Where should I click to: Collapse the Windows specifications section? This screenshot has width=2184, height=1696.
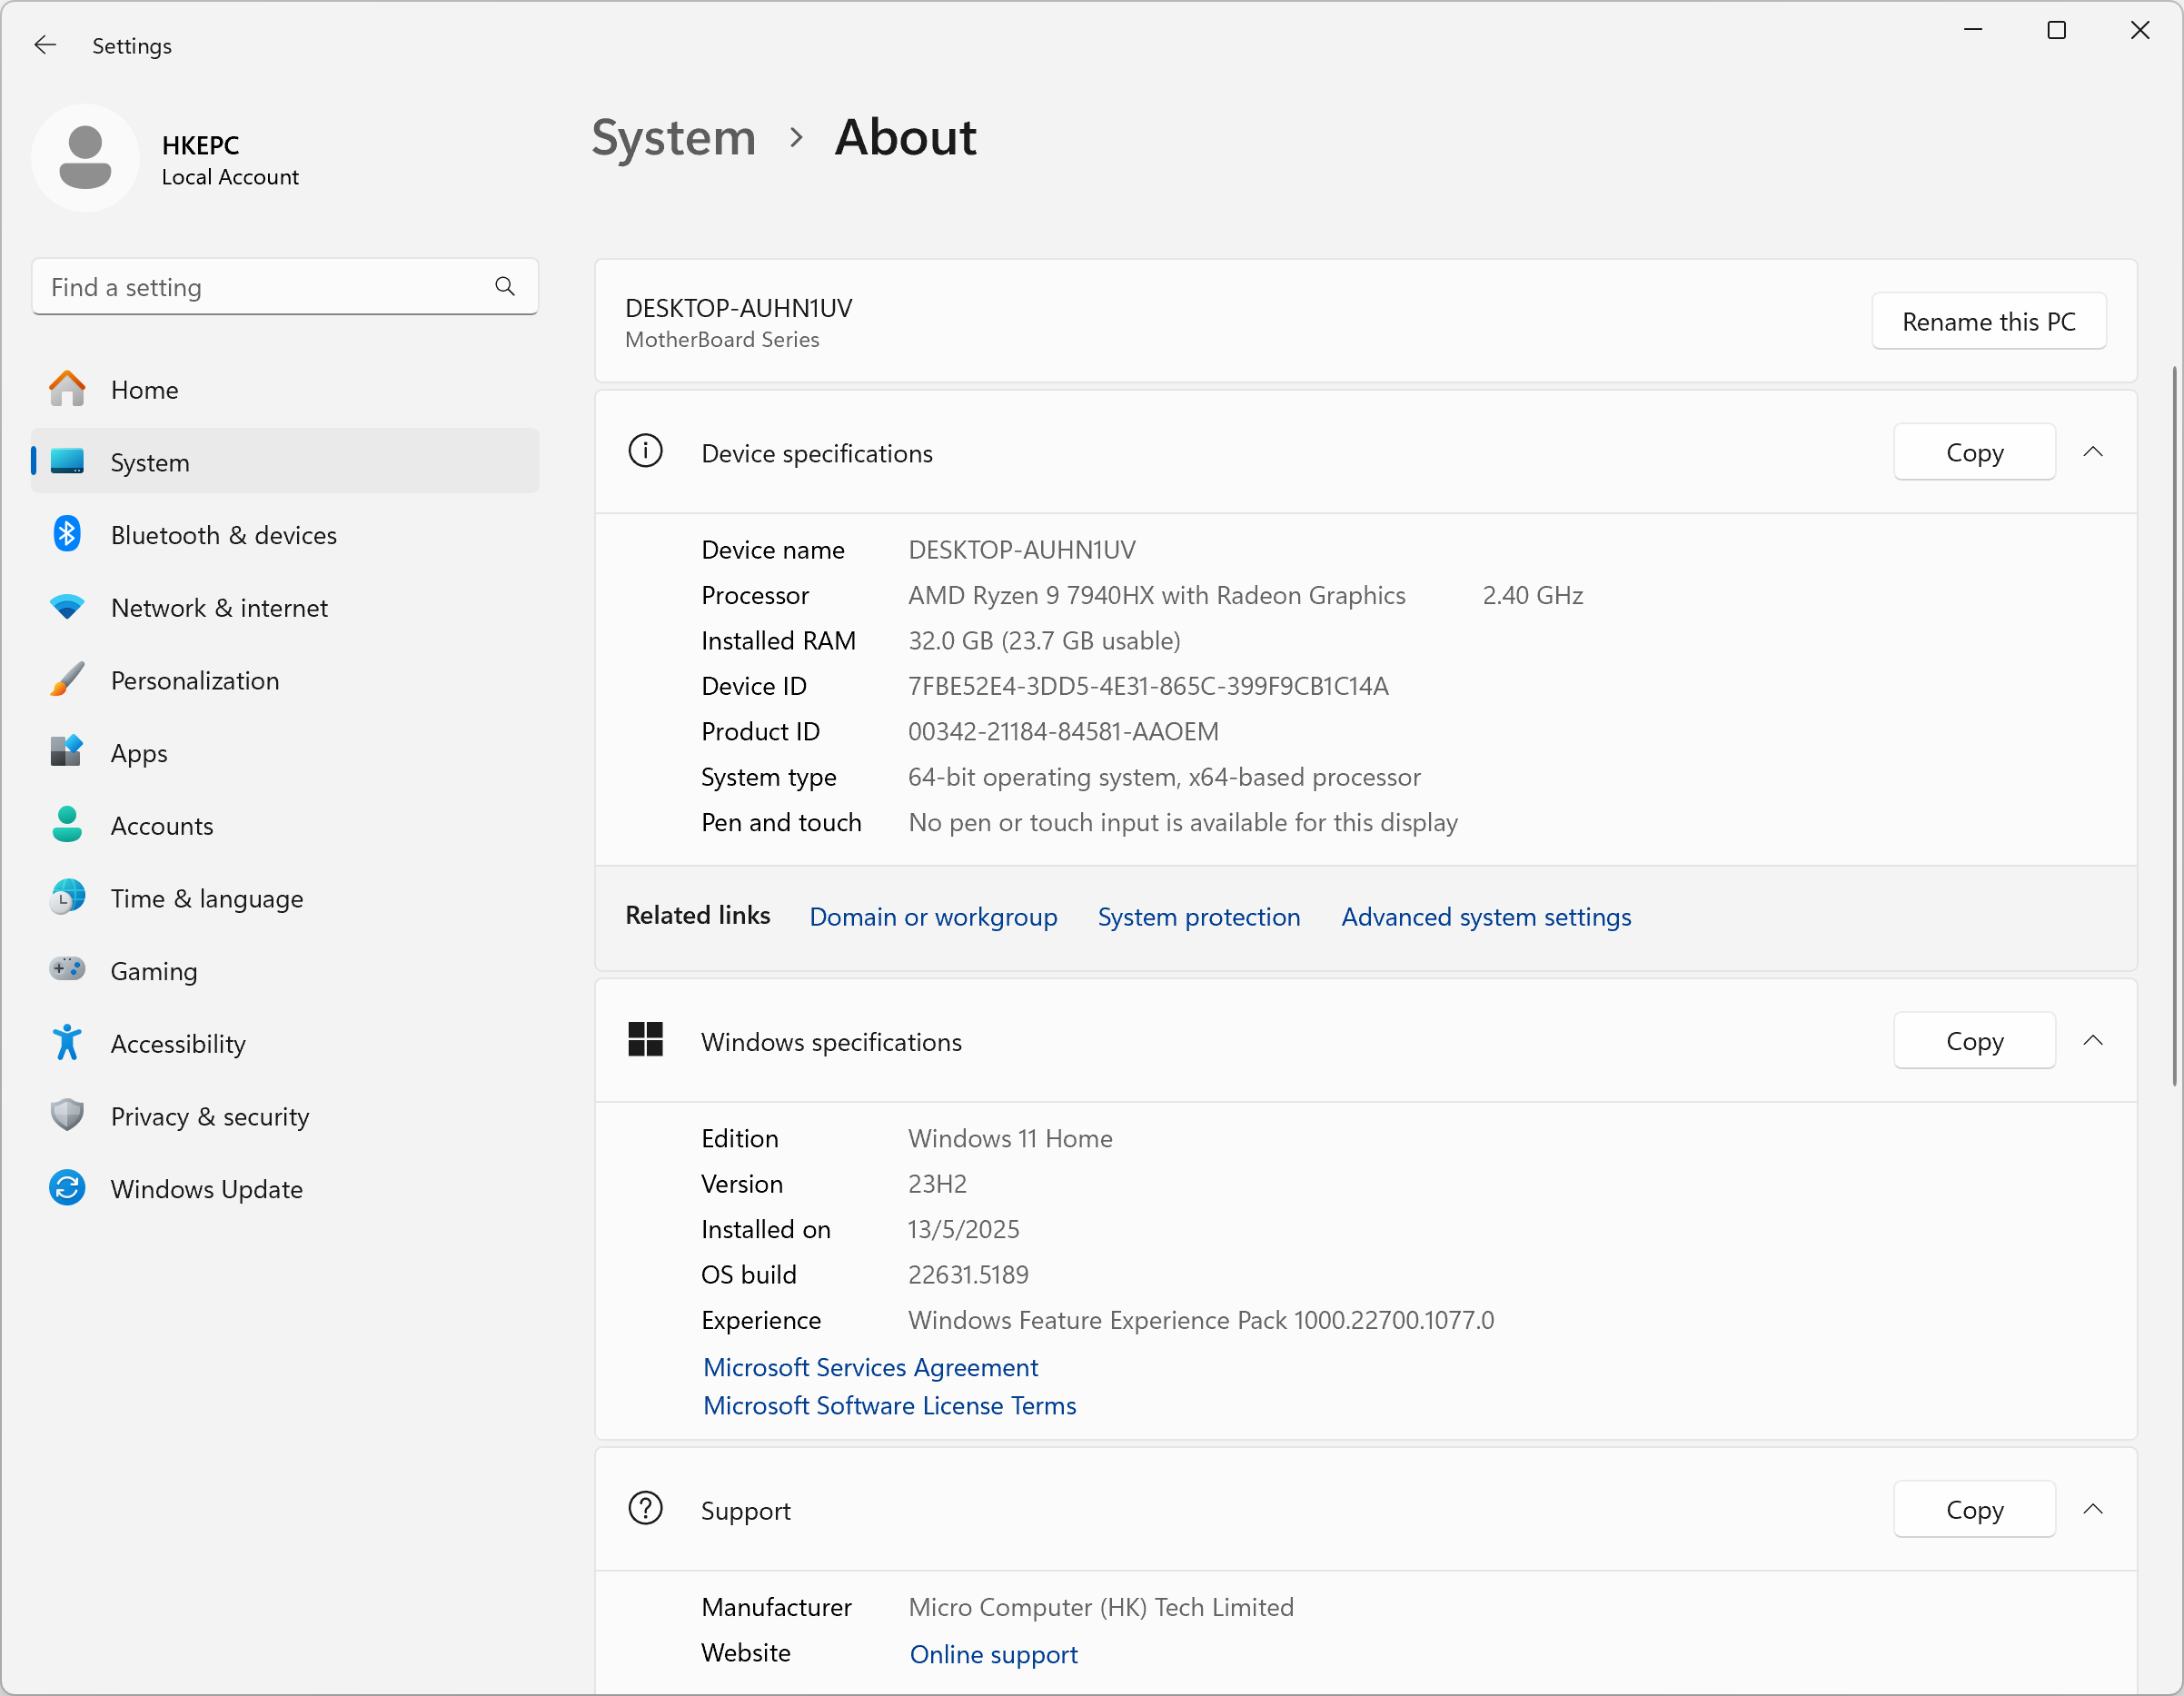click(x=2093, y=1041)
